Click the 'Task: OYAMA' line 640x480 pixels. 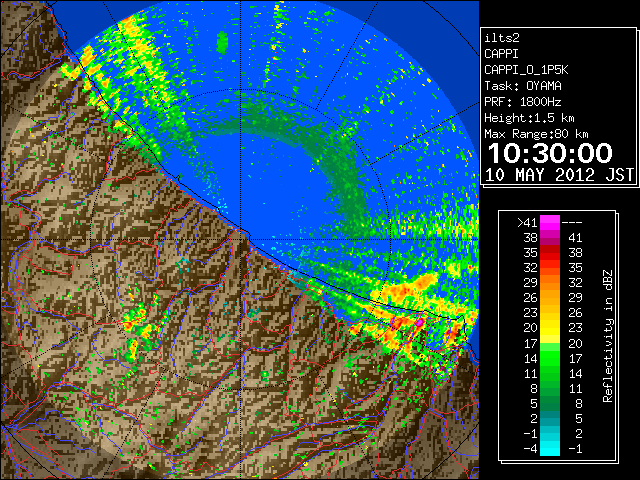pos(523,86)
